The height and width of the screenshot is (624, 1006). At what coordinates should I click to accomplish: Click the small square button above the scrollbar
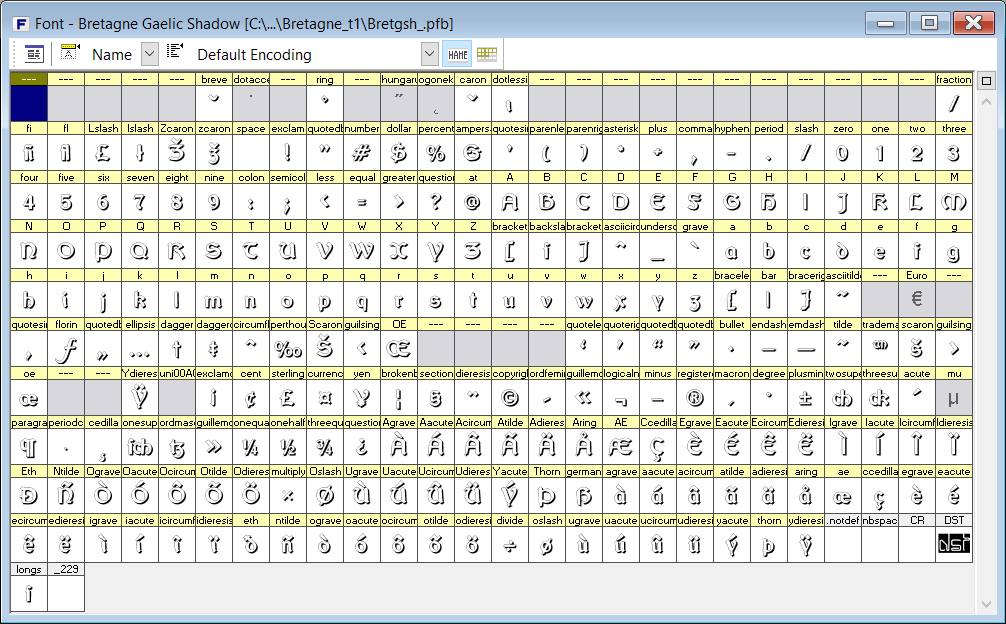click(987, 81)
